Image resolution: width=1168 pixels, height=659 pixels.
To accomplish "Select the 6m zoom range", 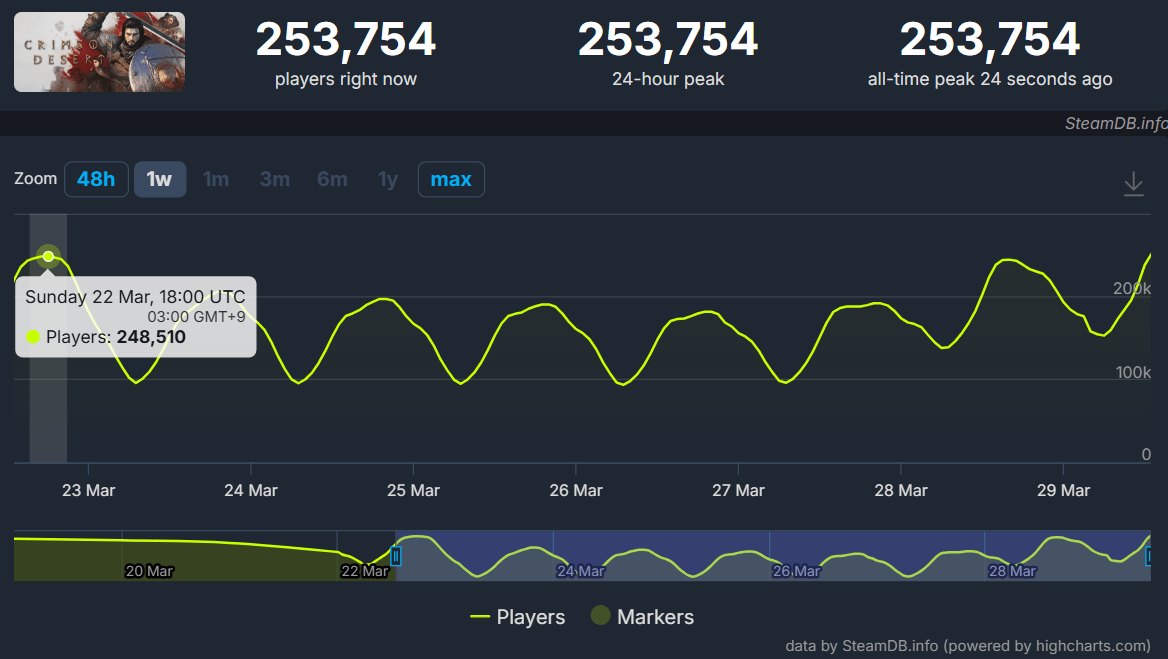I will tap(332, 179).
